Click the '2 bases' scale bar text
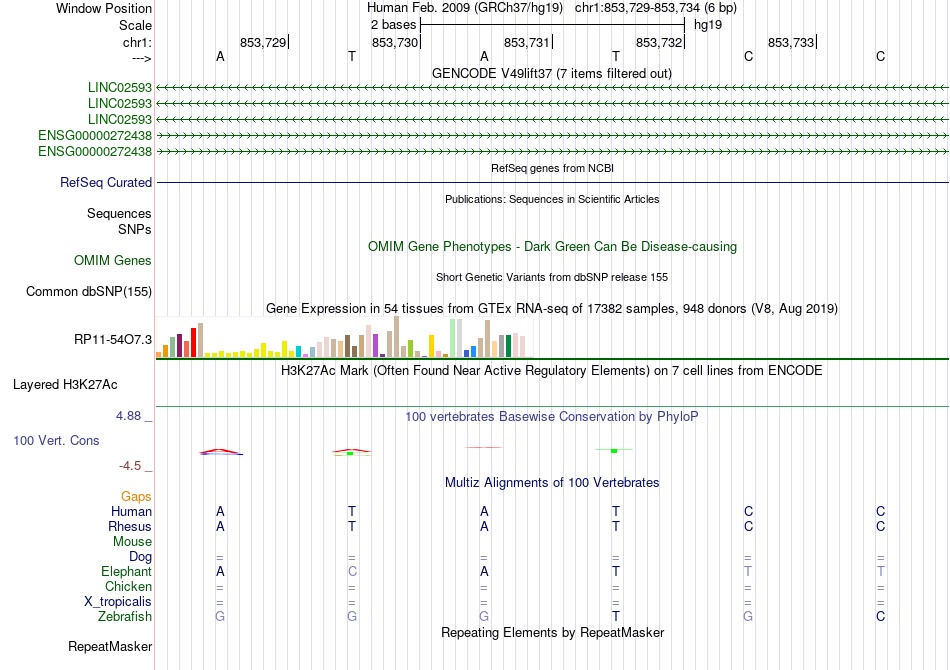950x670 pixels. pyautogui.click(x=393, y=25)
